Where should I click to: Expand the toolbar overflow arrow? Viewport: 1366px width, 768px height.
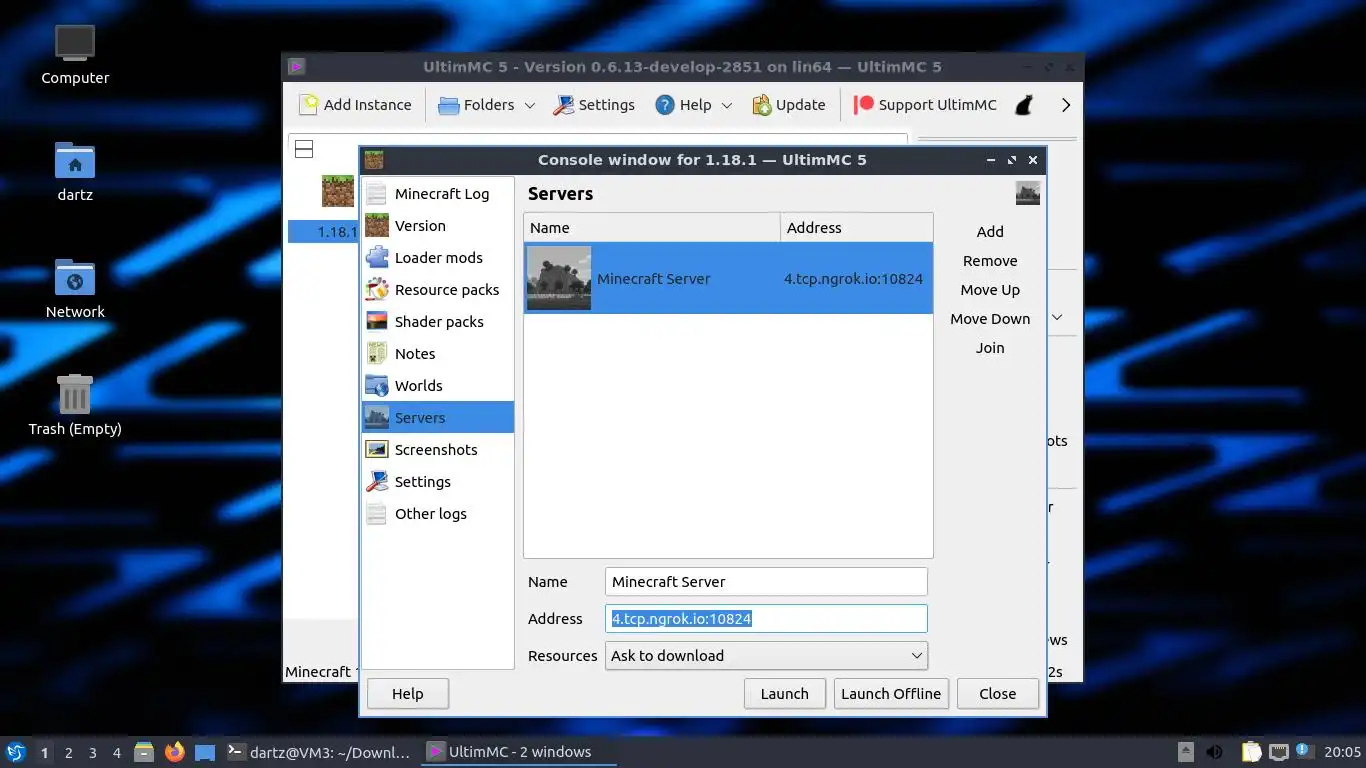[1065, 105]
